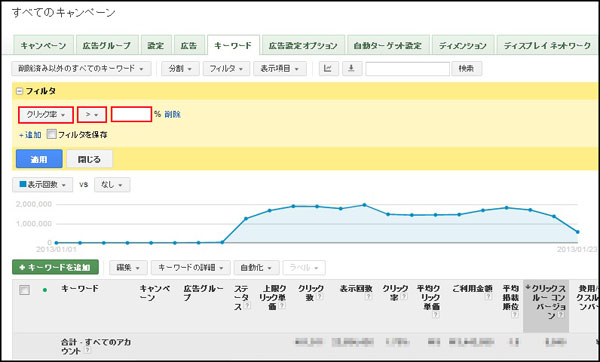
Task: Open the 表示項目 dropdown
Action: pyautogui.click(x=280, y=69)
